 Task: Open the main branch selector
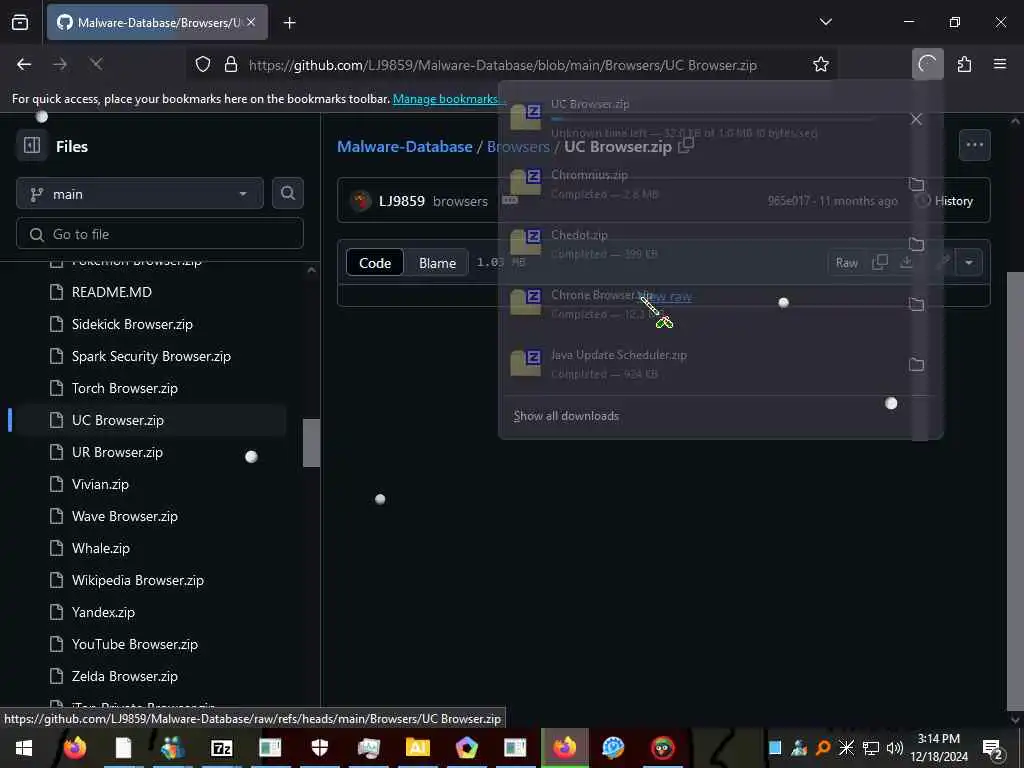coord(140,194)
